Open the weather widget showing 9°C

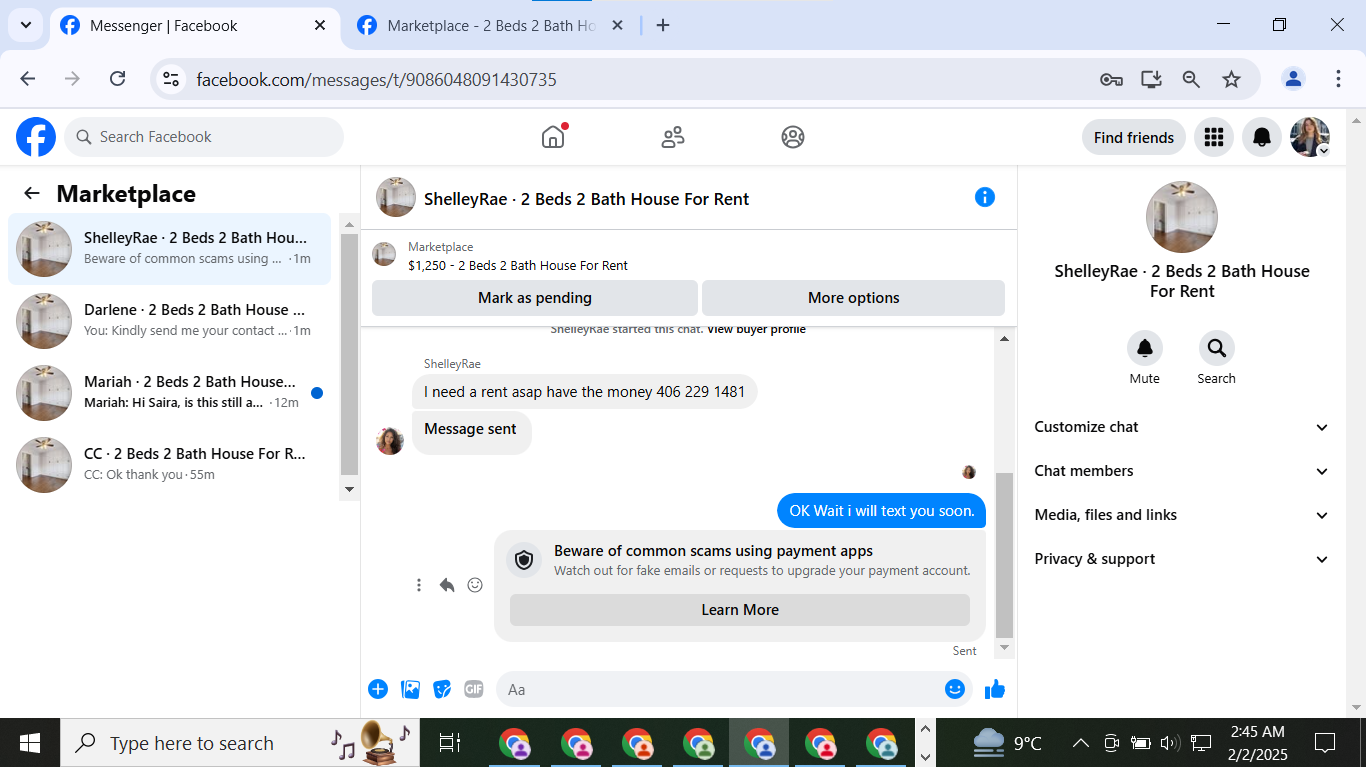(1007, 743)
